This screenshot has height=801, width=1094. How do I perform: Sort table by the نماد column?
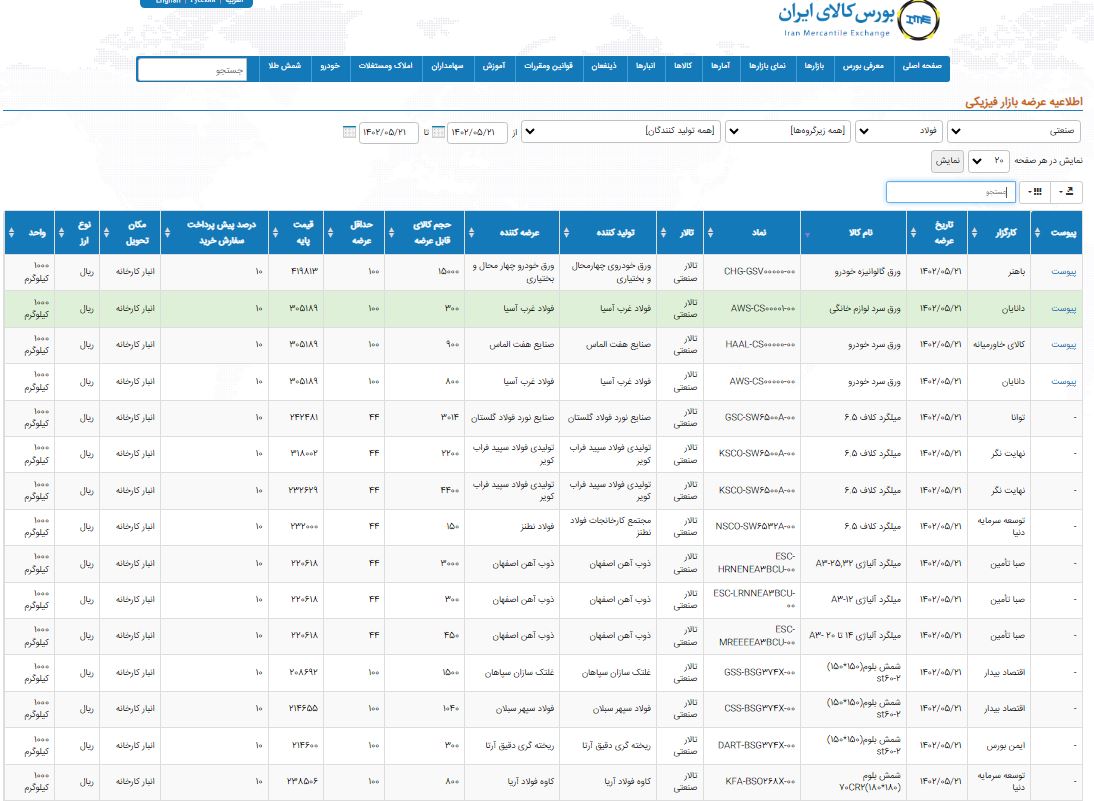751,232
